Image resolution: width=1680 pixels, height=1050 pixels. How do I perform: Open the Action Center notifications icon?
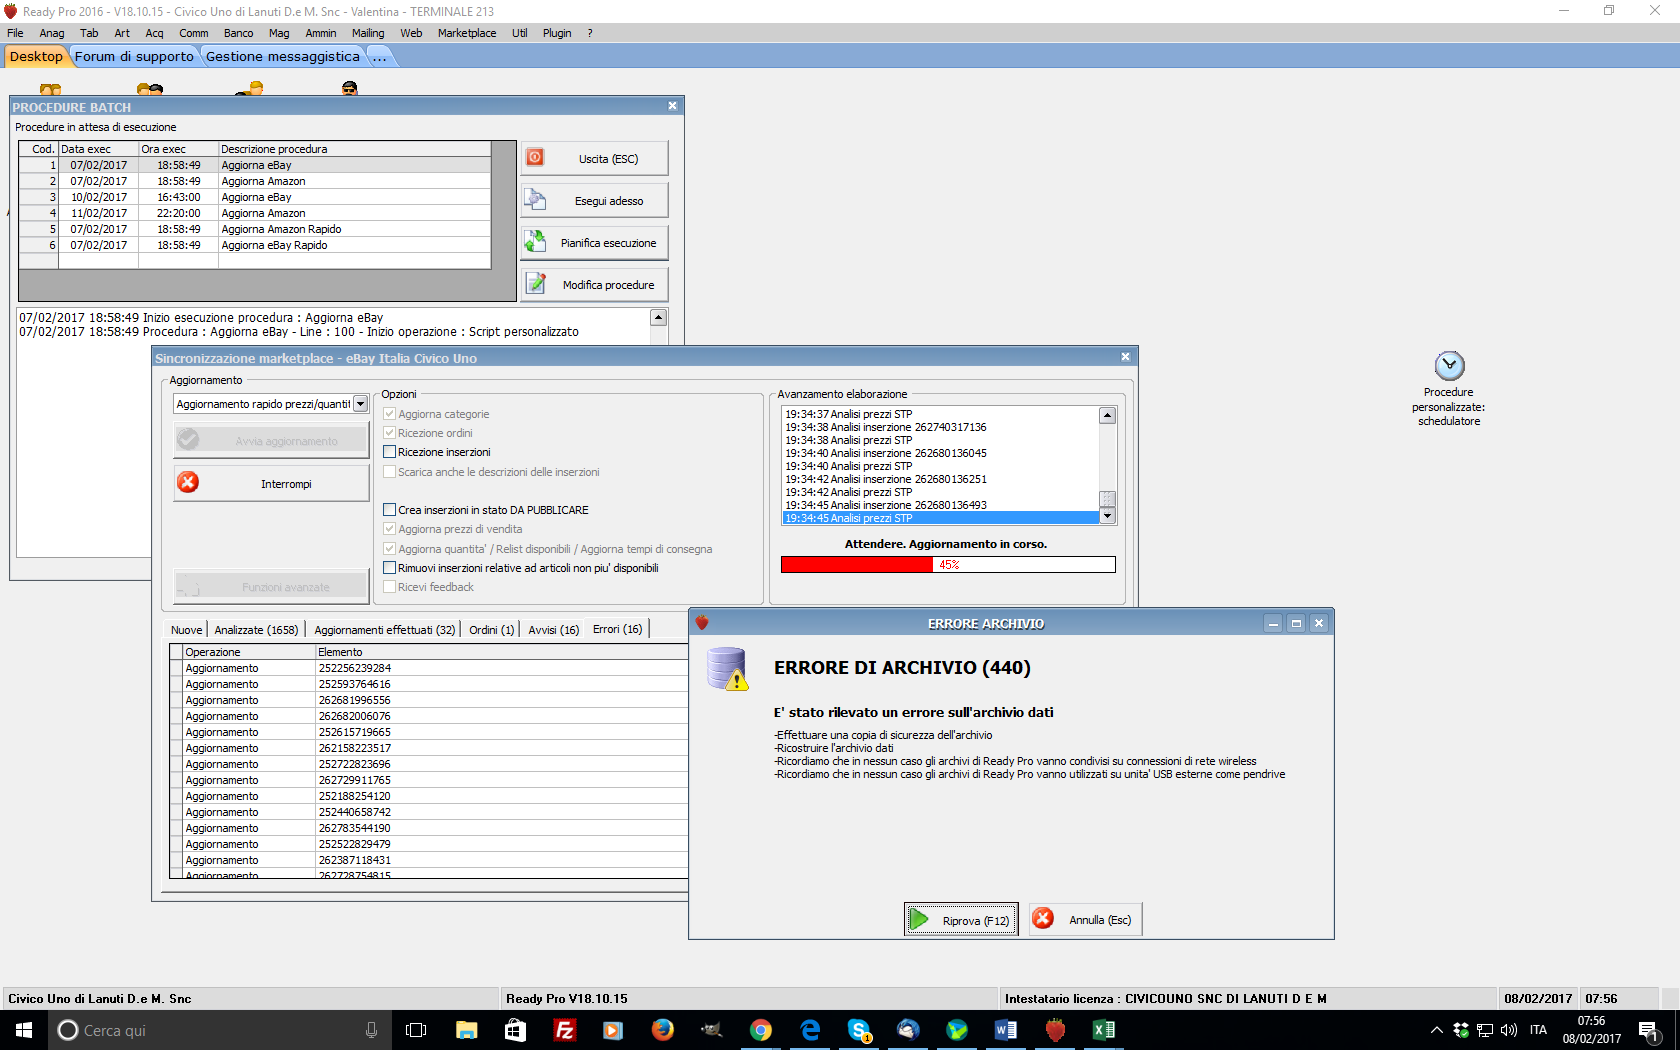coord(1650,1030)
